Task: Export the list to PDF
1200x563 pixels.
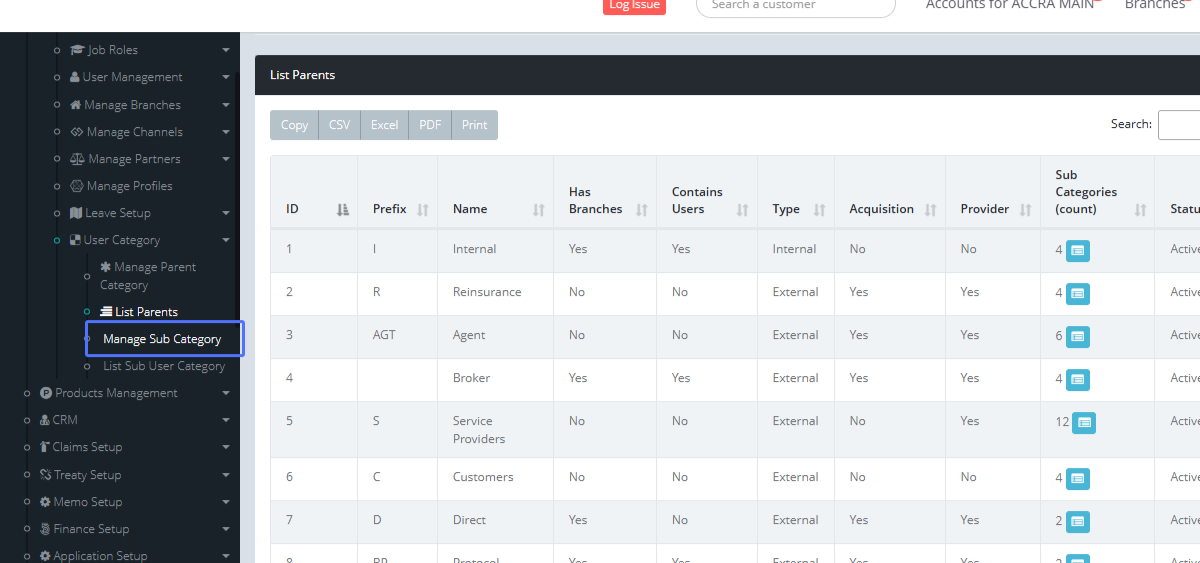Action: tap(430, 125)
